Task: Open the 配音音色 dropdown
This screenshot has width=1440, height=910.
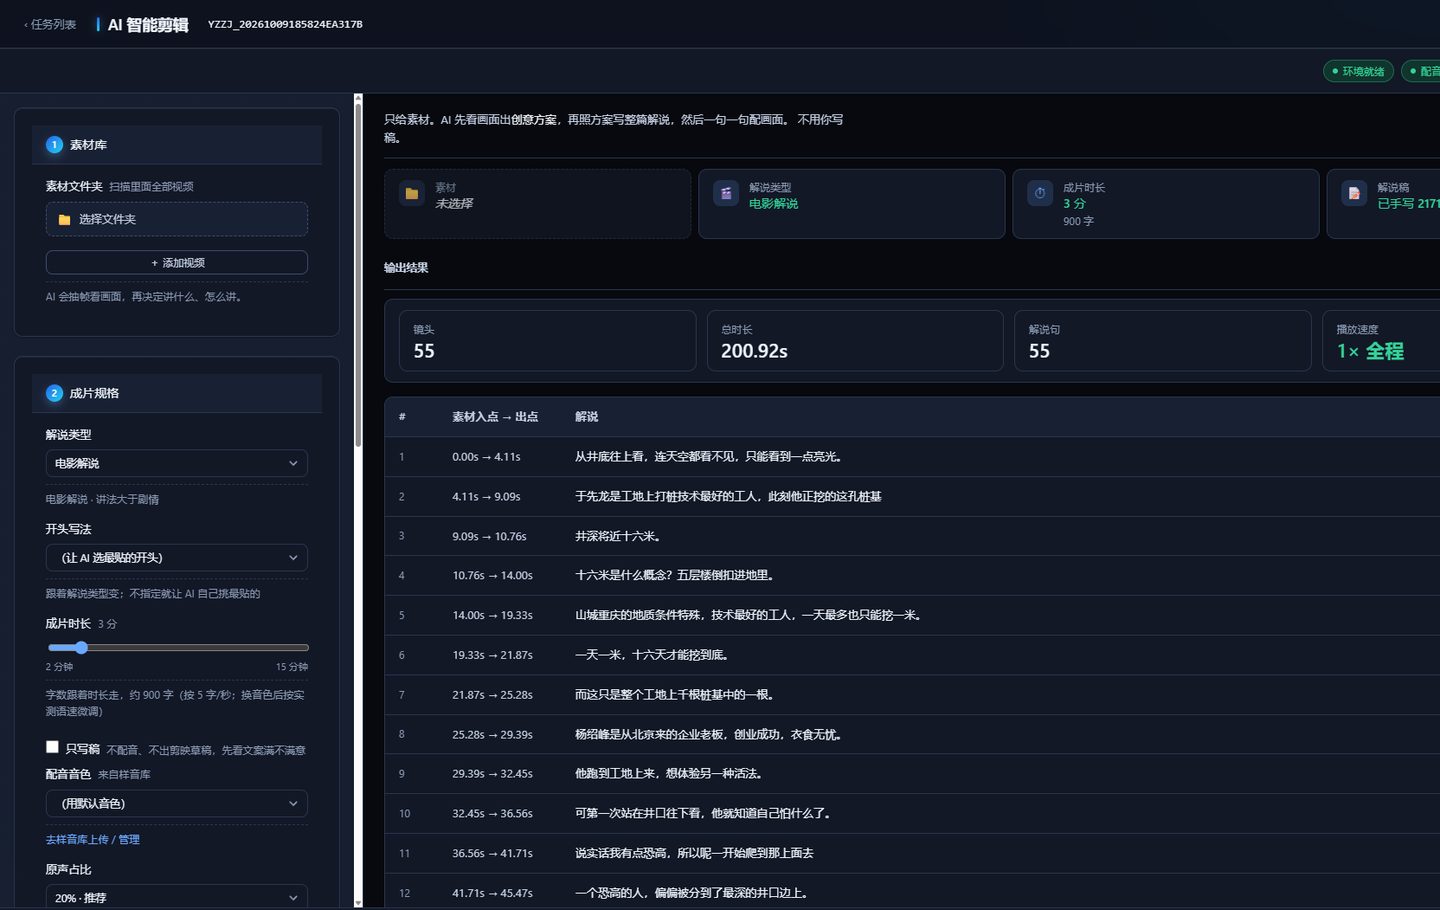Action: point(177,803)
